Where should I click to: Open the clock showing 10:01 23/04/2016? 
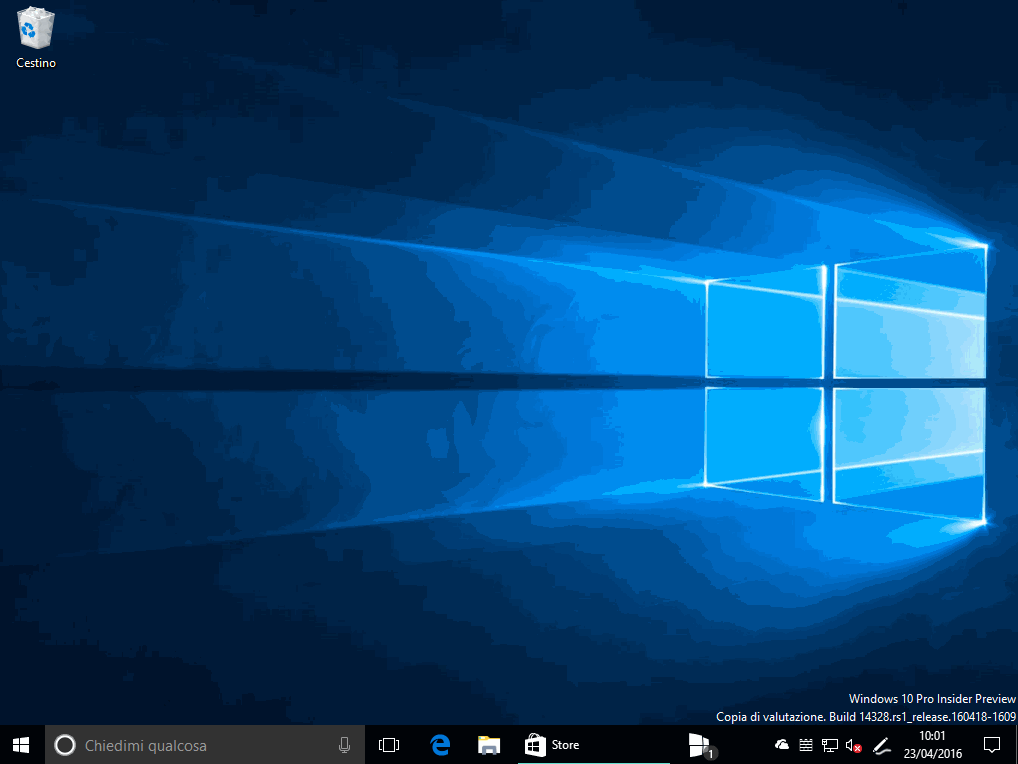(x=933, y=745)
